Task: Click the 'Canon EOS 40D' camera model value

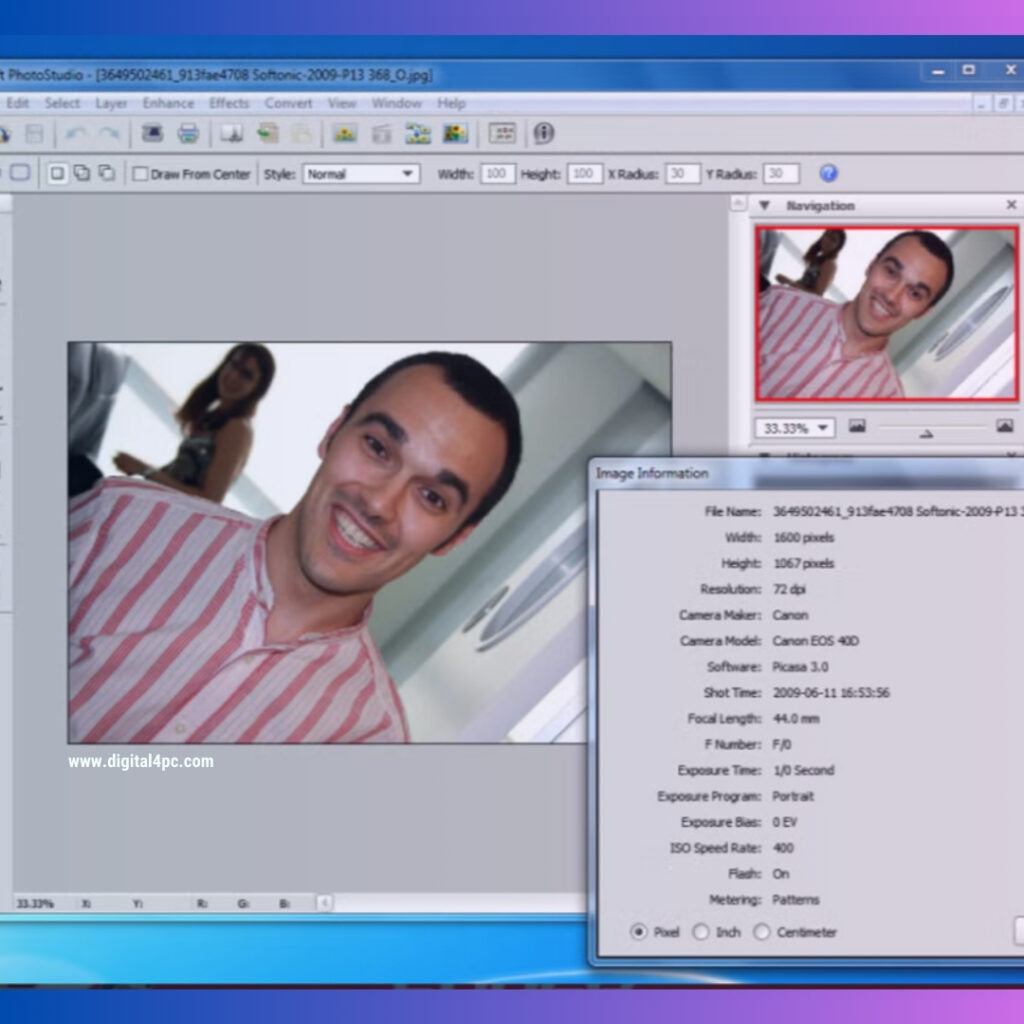Action: click(816, 641)
